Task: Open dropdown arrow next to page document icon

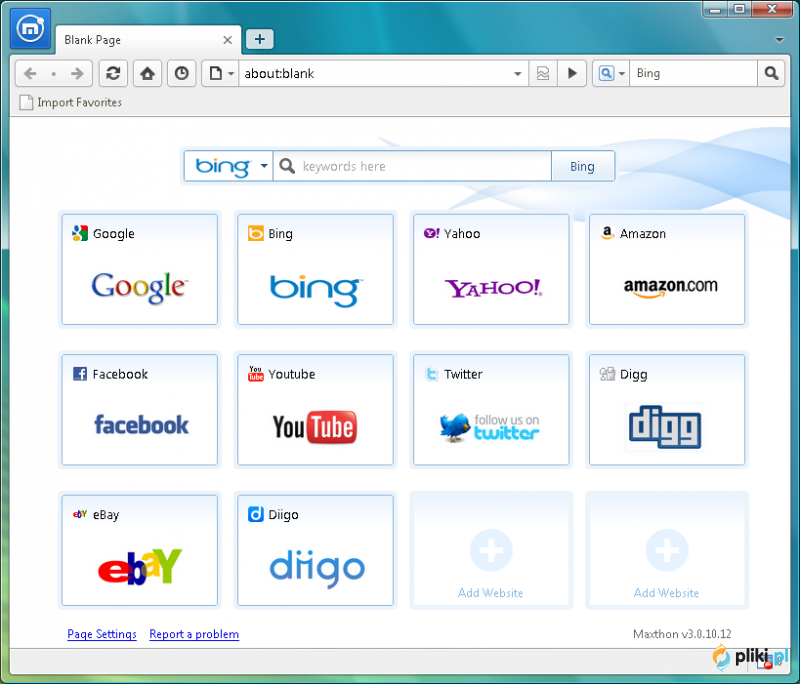Action: (231, 74)
